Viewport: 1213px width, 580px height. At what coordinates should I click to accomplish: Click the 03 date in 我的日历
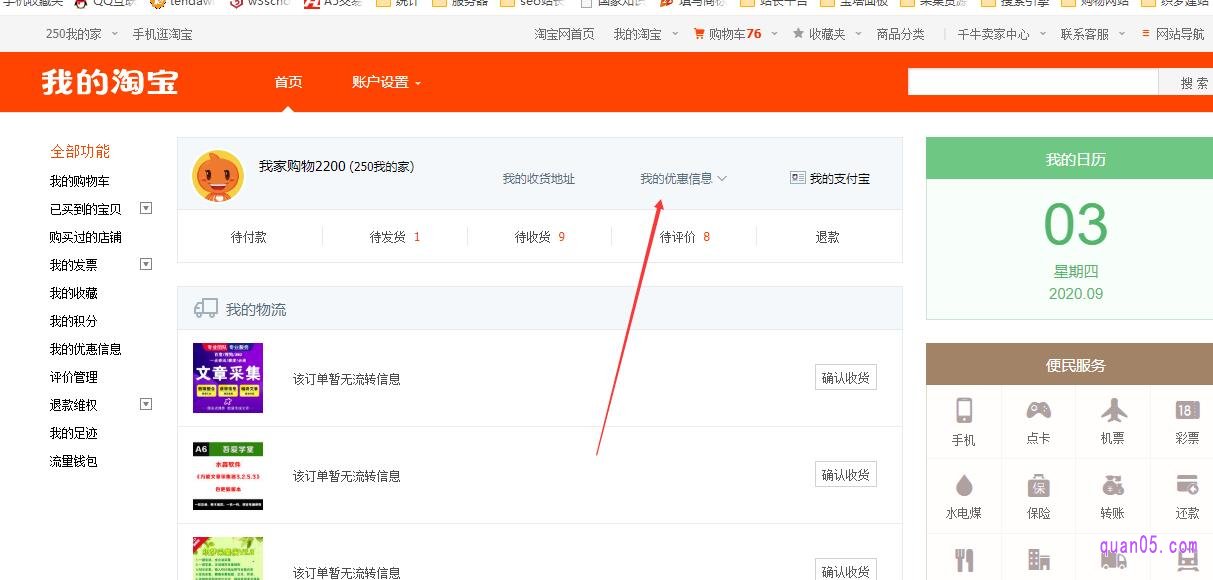1076,224
